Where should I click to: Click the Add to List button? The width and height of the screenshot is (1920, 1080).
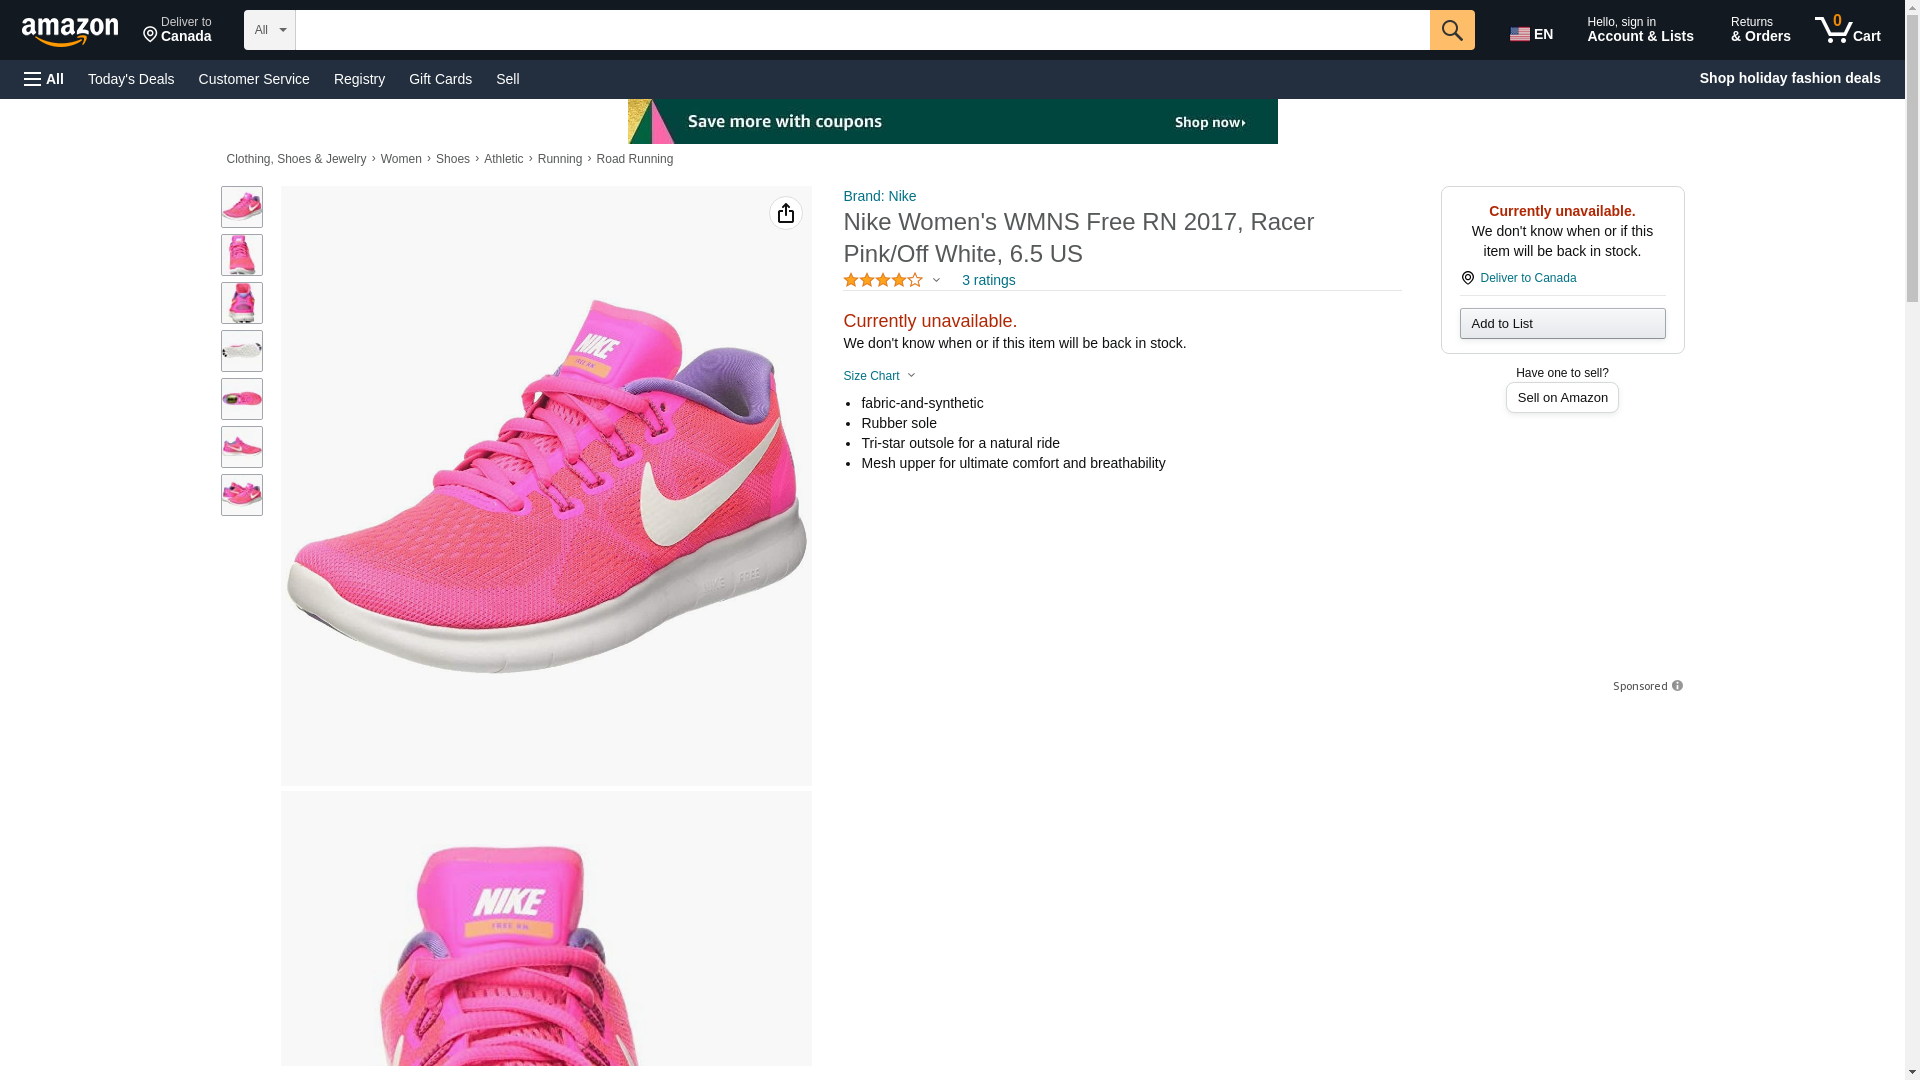coord(1561,324)
